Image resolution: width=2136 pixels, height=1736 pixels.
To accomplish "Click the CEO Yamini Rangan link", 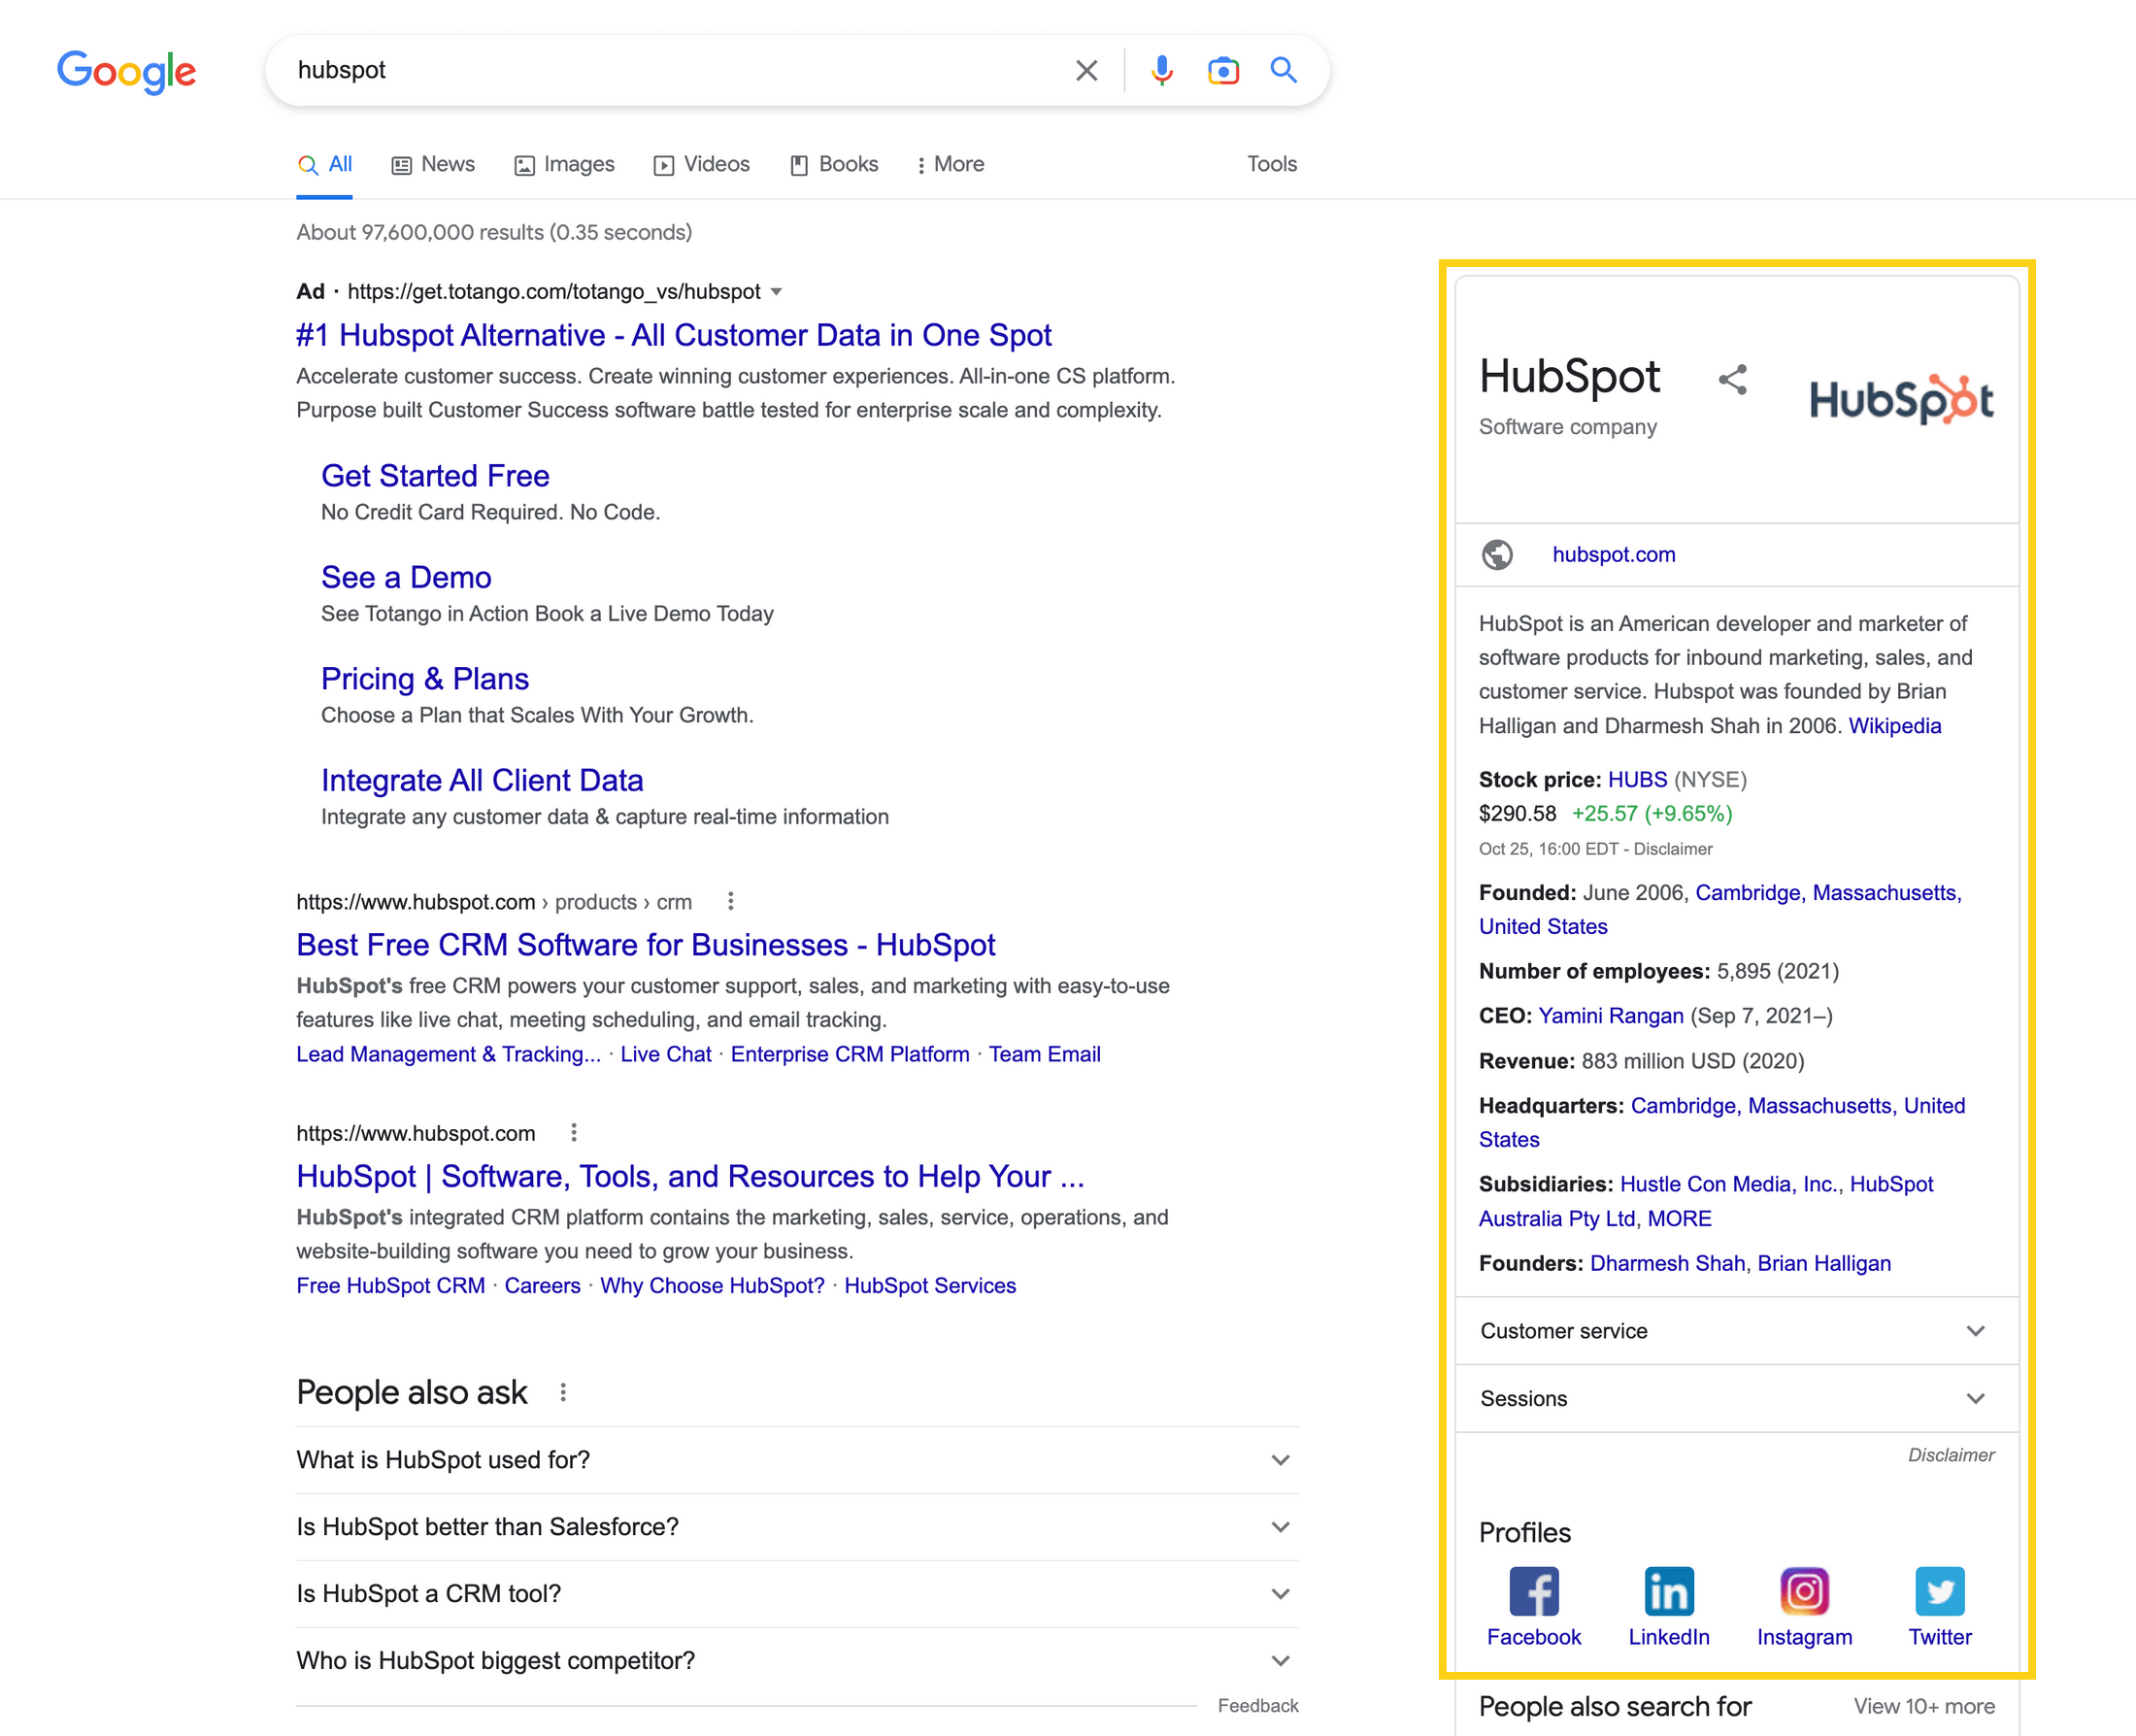I will 1611,1016.
